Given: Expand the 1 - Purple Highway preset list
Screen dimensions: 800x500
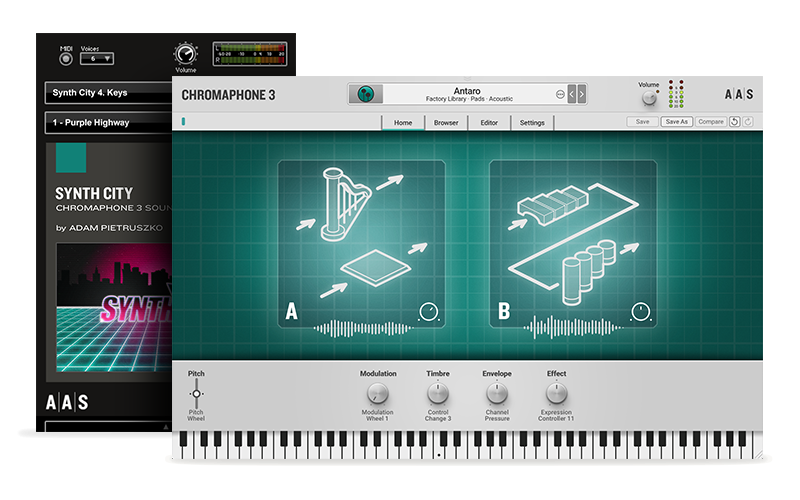Looking at the screenshot, I should click(x=105, y=123).
